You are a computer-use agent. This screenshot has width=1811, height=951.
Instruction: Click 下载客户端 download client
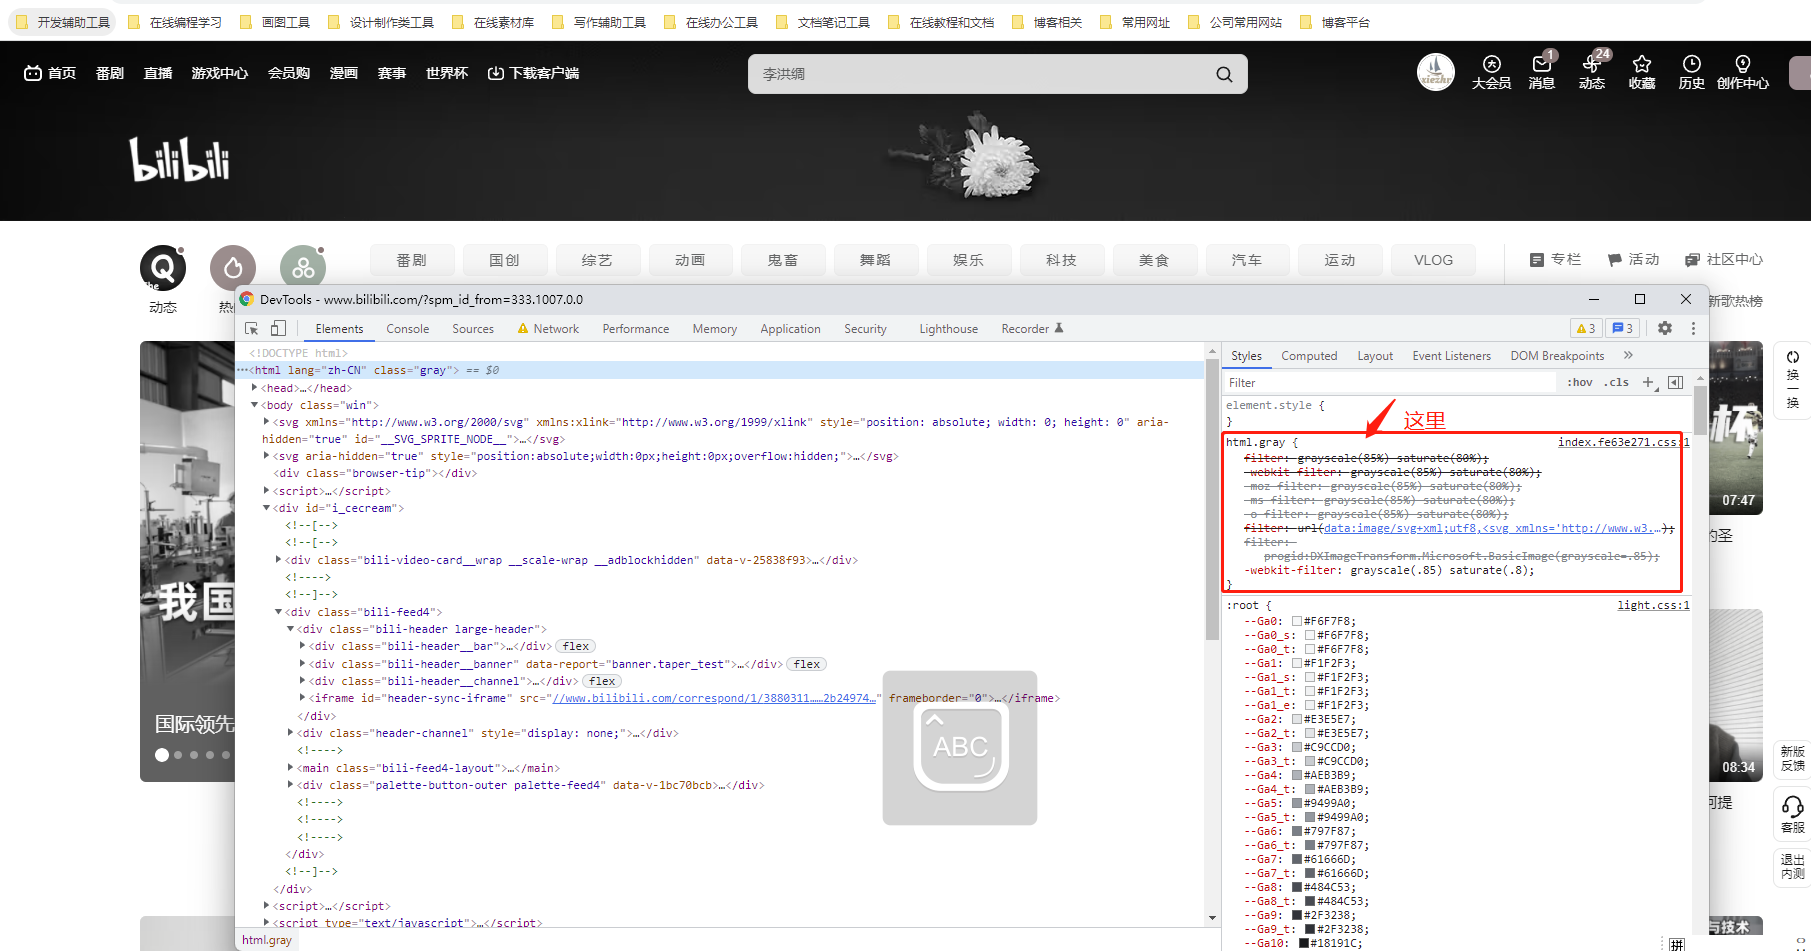(x=533, y=73)
